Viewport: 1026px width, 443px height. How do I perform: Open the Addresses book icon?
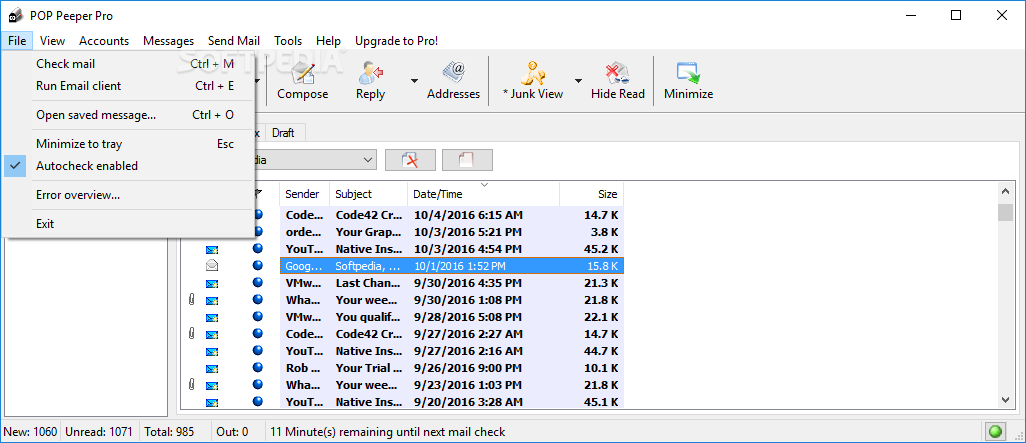453,73
